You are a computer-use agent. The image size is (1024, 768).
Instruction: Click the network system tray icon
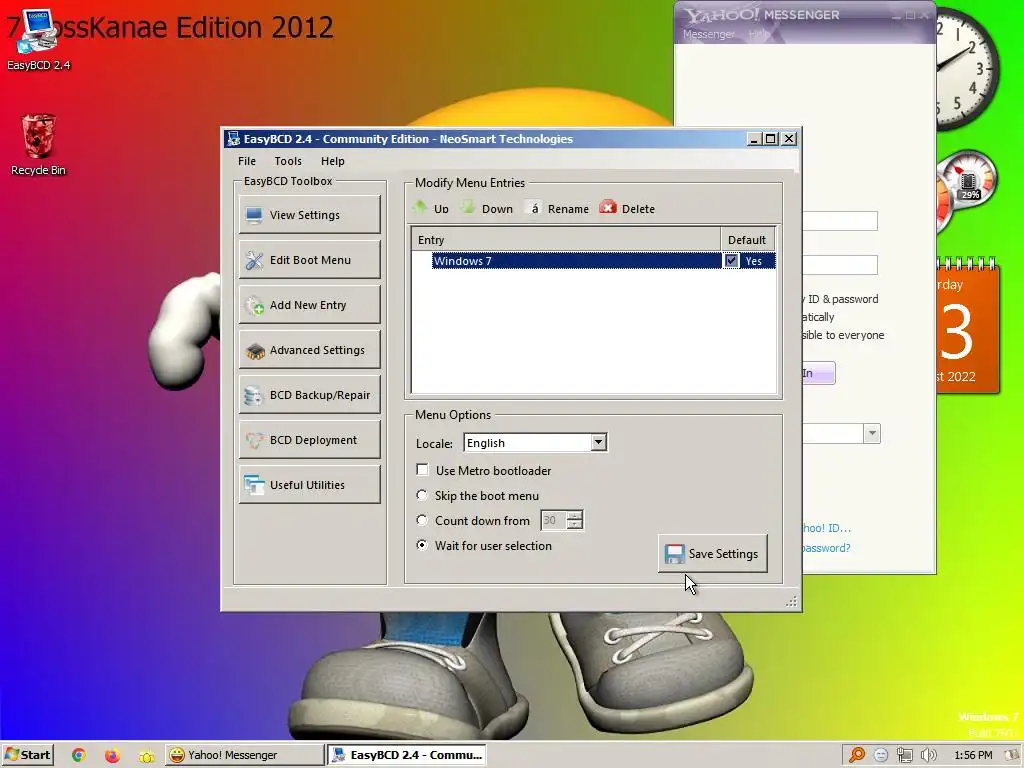904,755
